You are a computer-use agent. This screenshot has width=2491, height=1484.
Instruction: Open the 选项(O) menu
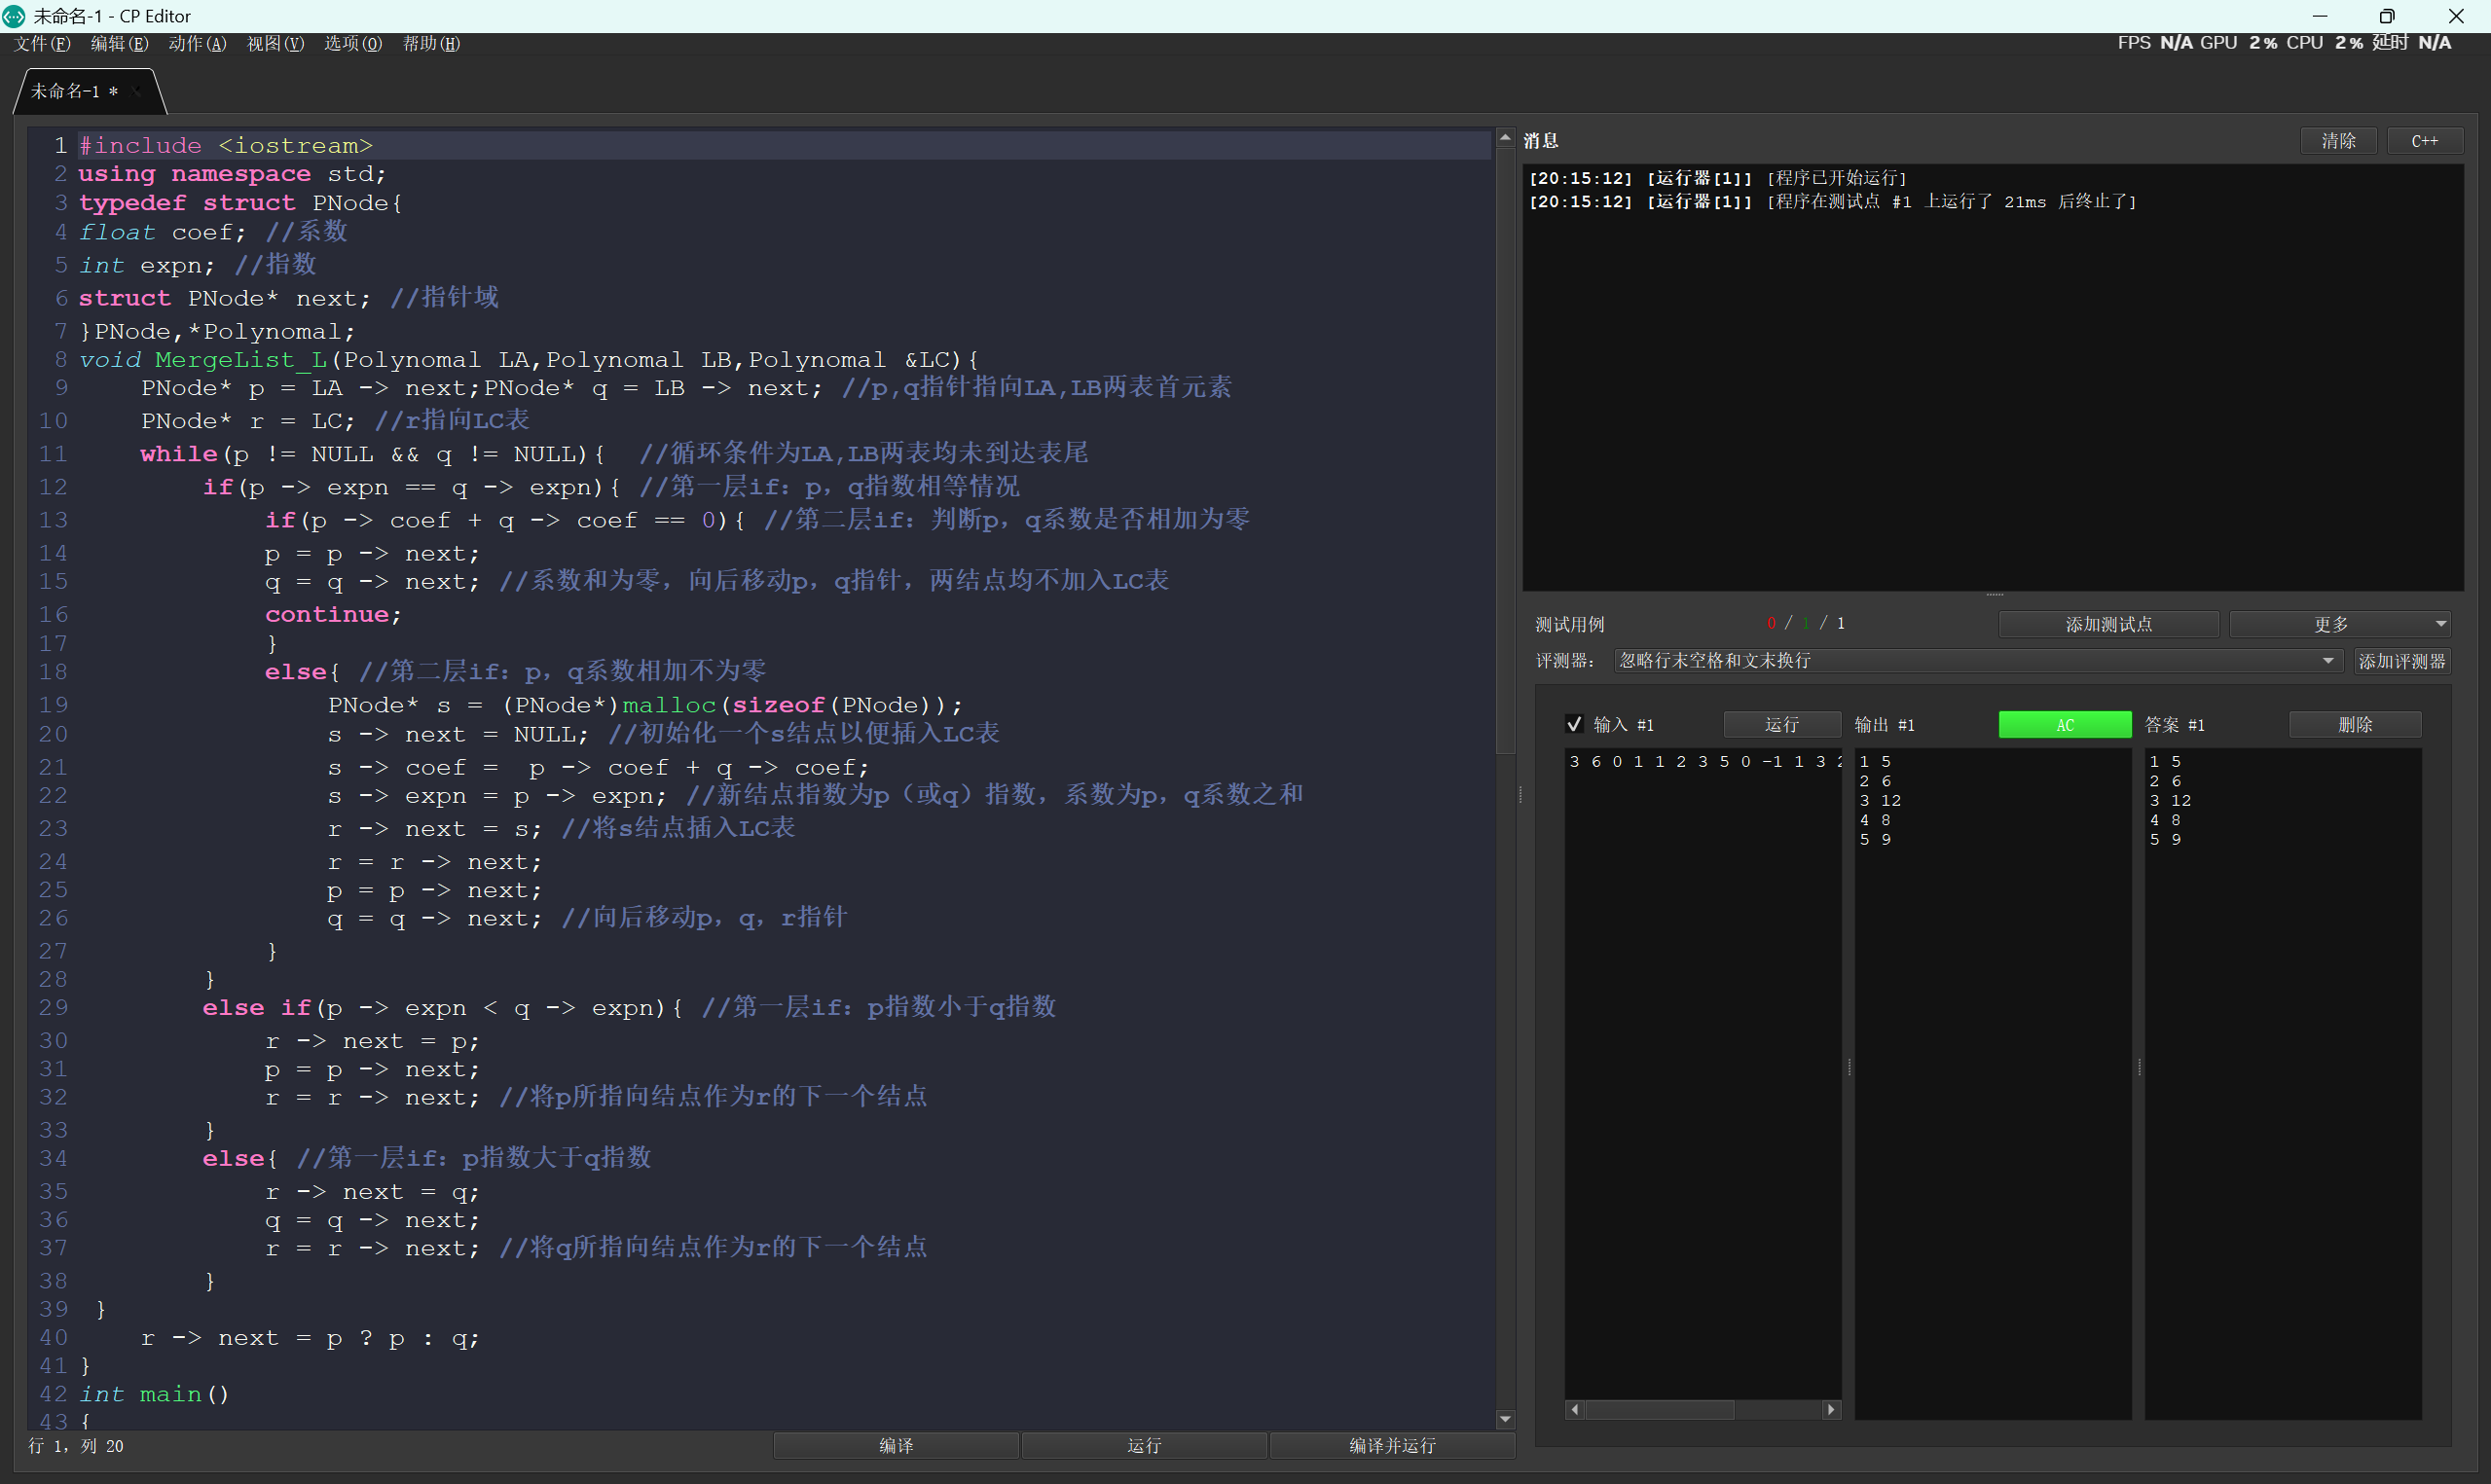pos(353,44)
